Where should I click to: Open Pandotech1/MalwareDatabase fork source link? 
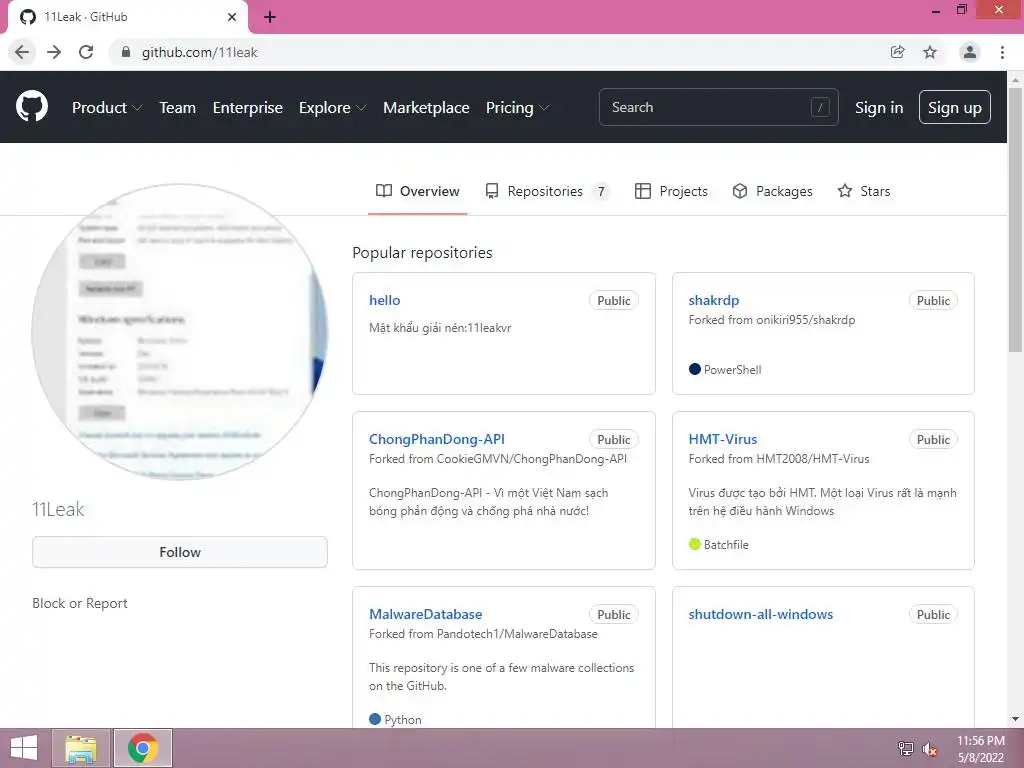517,633
